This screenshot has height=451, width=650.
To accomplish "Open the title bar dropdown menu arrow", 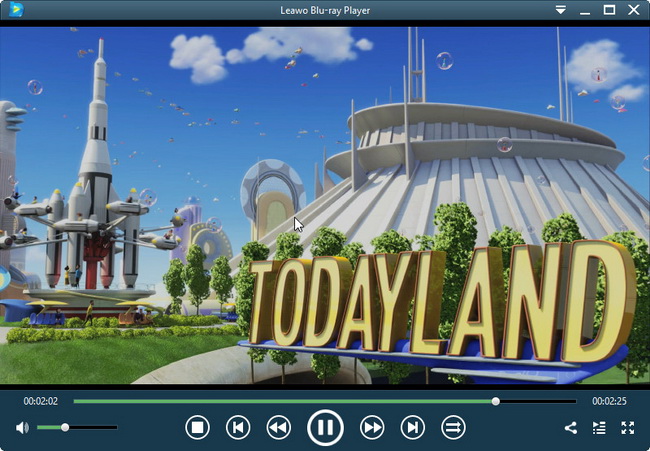I will tap(560, 10).
